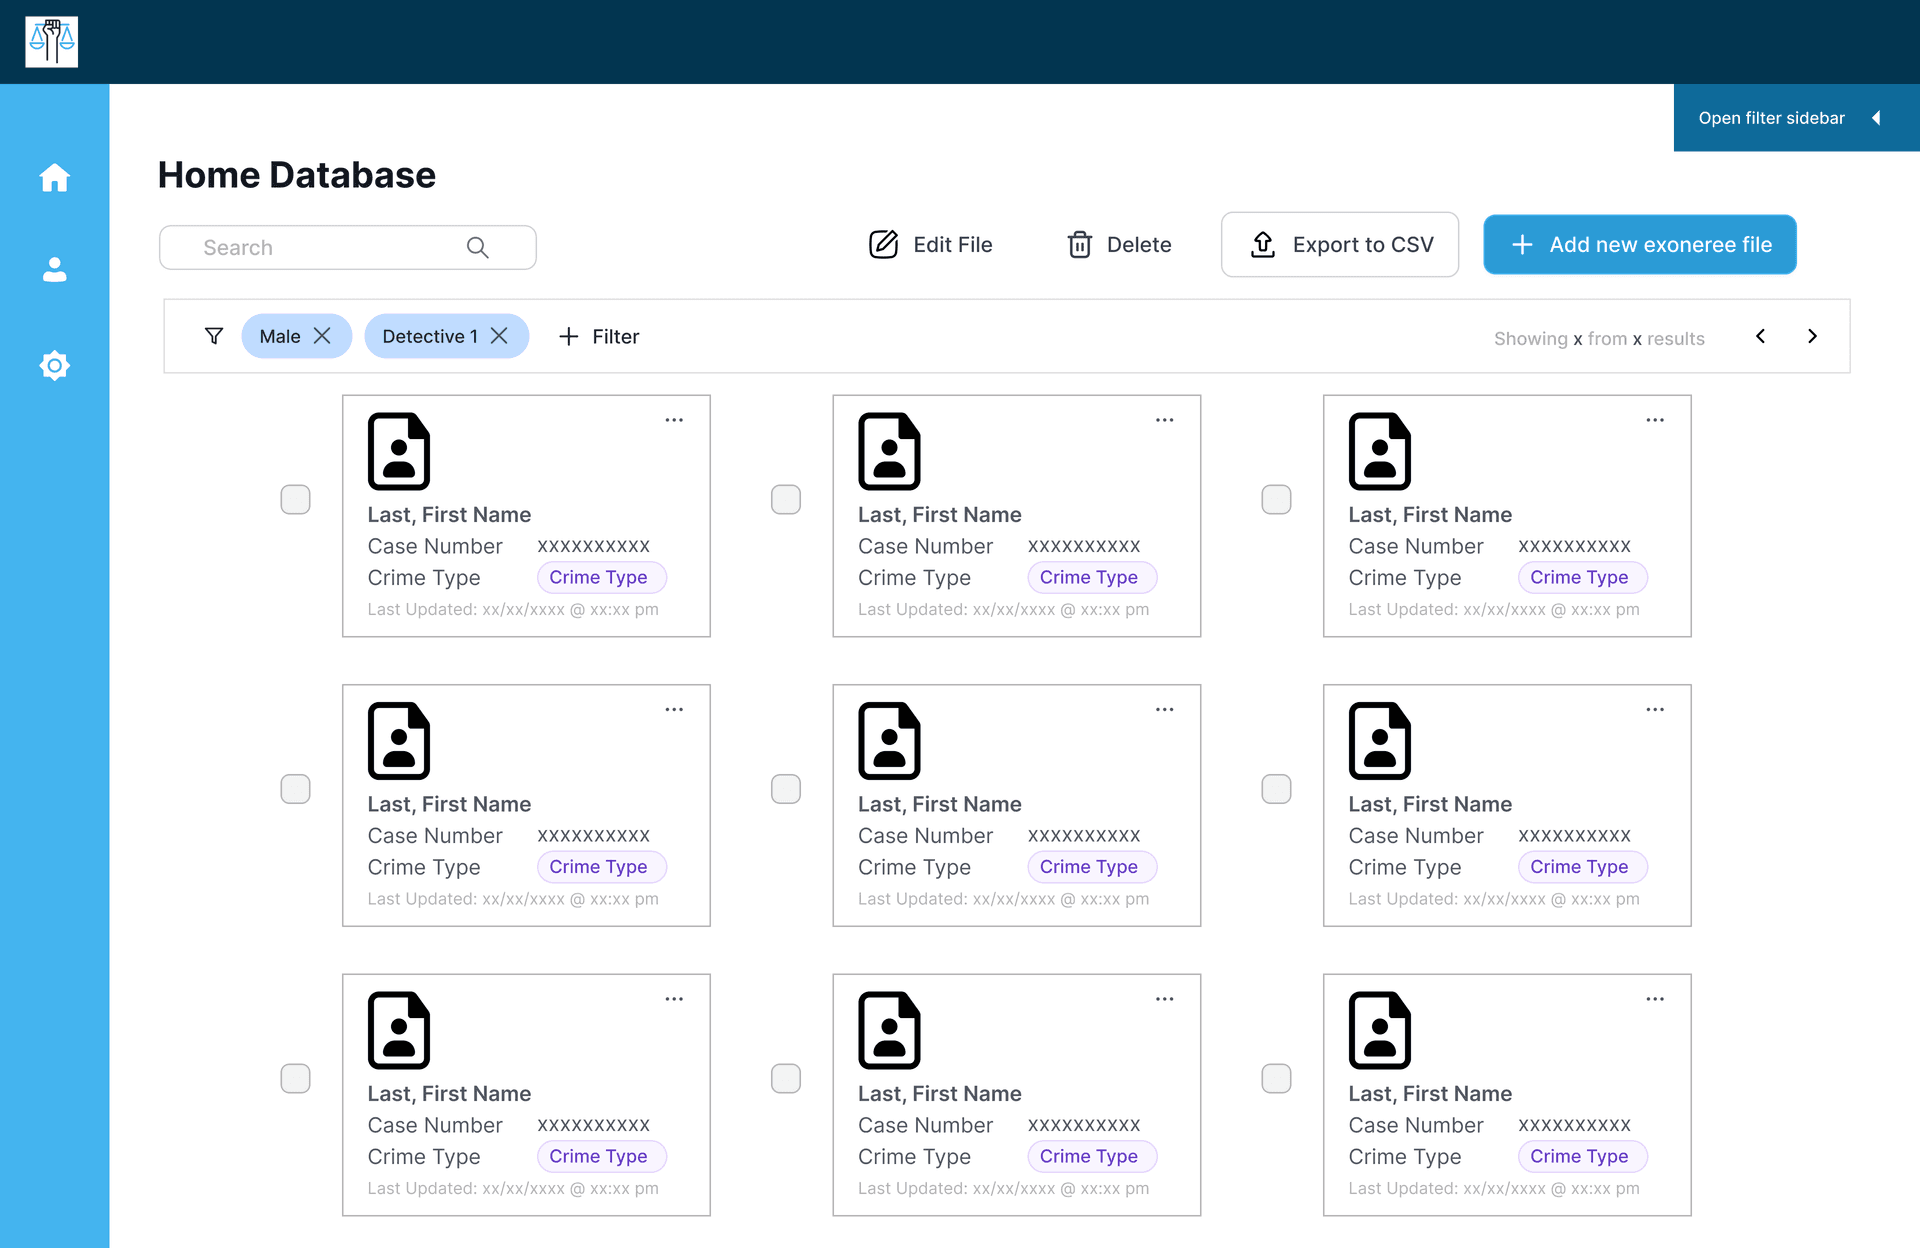Select checkbox for middle row center card
This screenshot has width=1920, height=1248.
(786, 789)
